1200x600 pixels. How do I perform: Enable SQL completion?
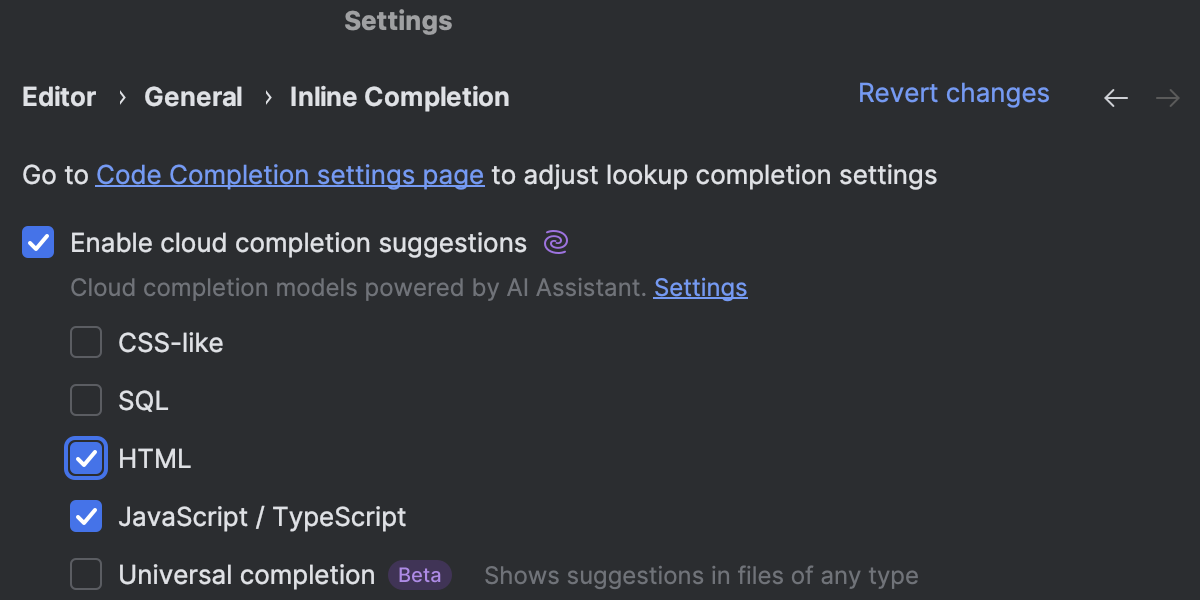pyautogui.click(x=86, y=400)
